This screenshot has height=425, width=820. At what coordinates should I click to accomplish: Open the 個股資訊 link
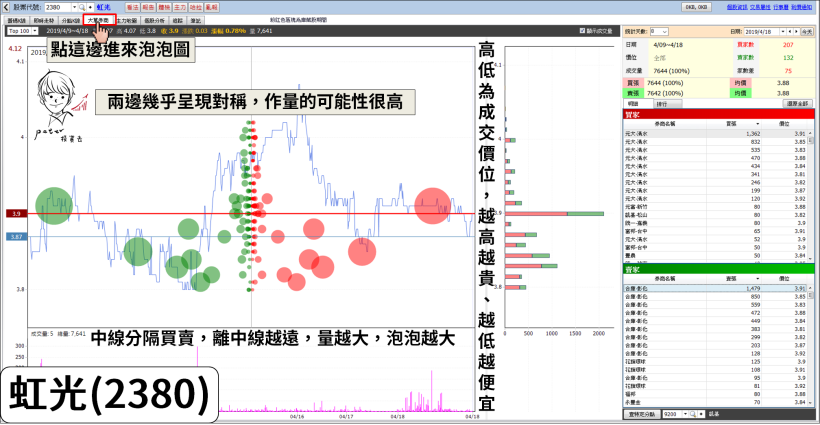pos(737,7)
